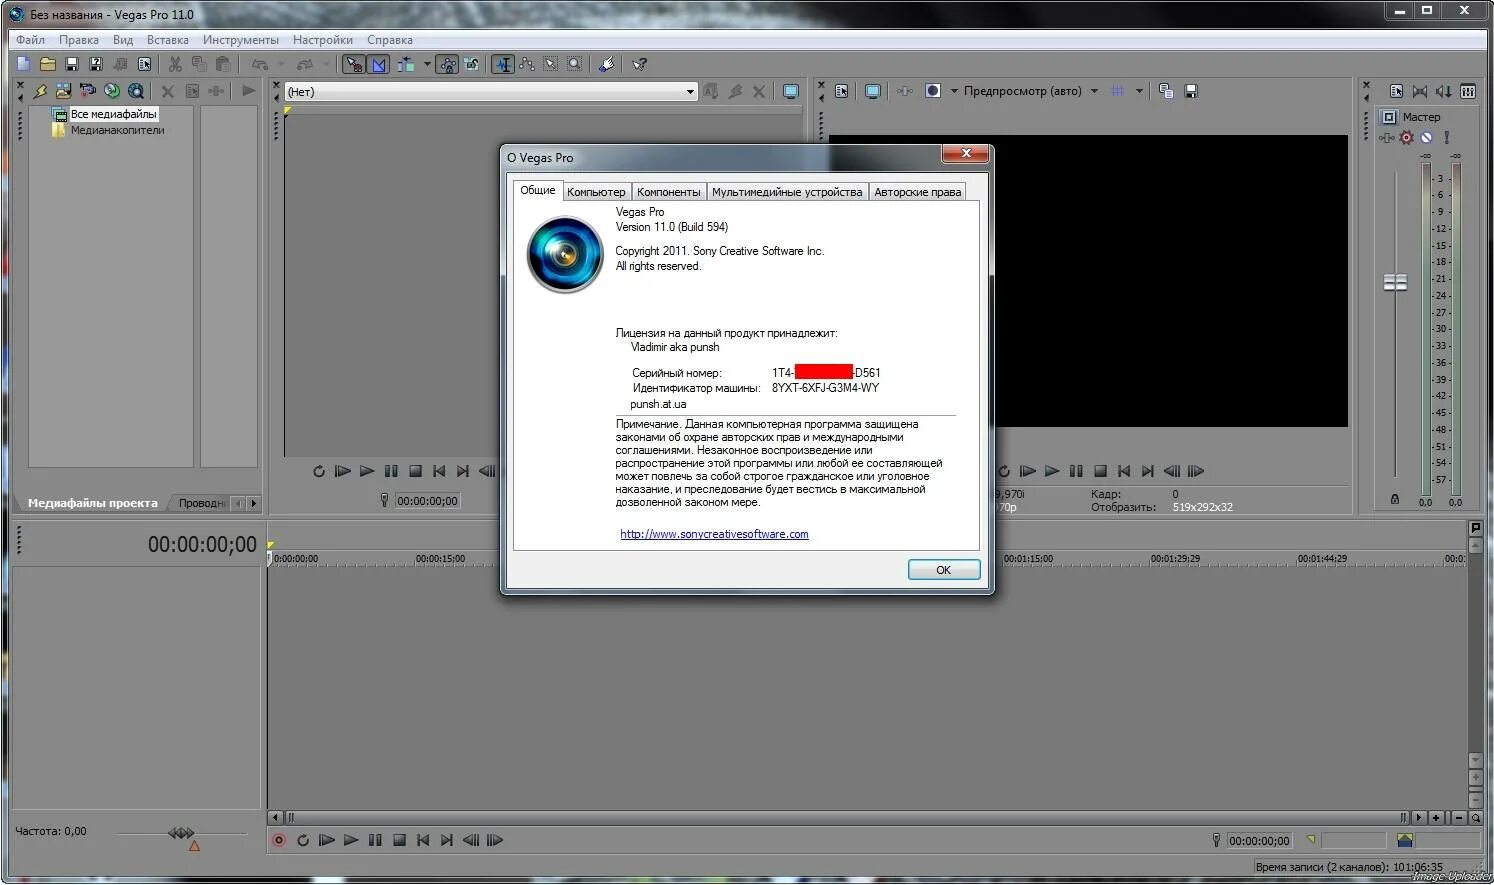Close the 'О Vegas Pro' dialog
The height and width of the screenshot is (885, 1494).
click(965, 153)
